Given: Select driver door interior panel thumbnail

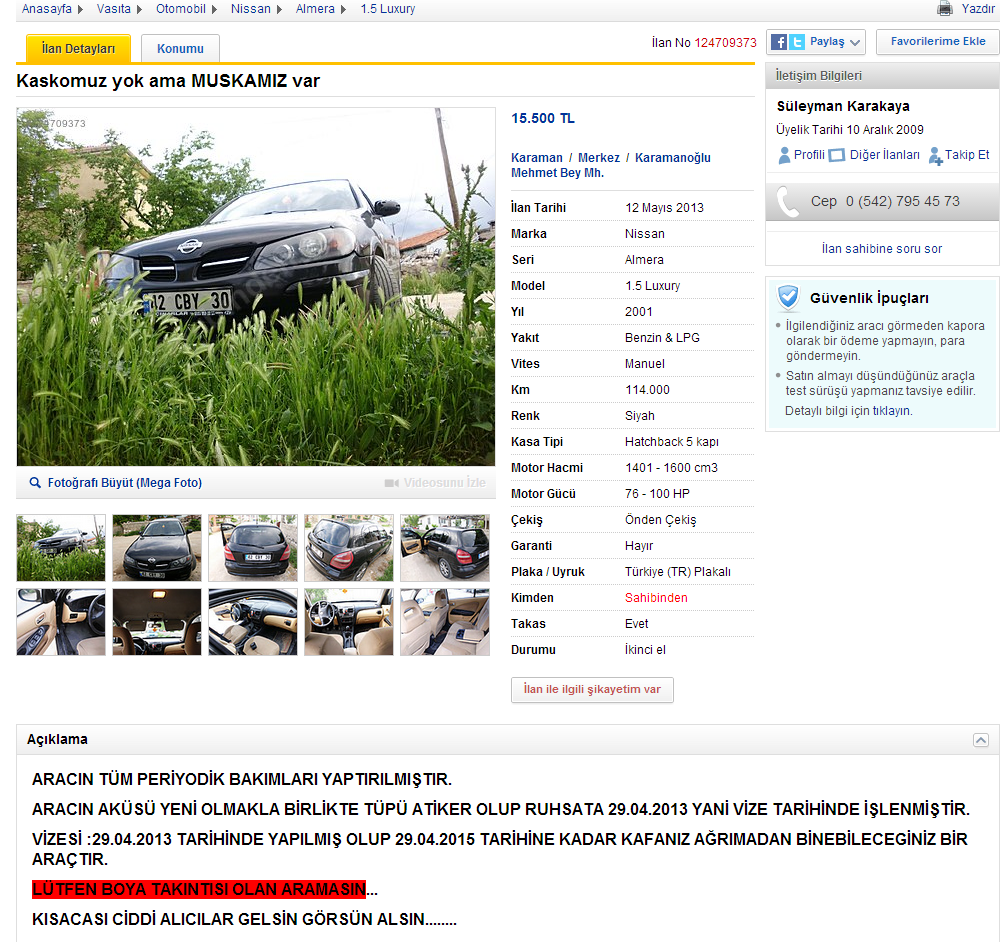Looking at the screenshot, I should tap(61, 622).
